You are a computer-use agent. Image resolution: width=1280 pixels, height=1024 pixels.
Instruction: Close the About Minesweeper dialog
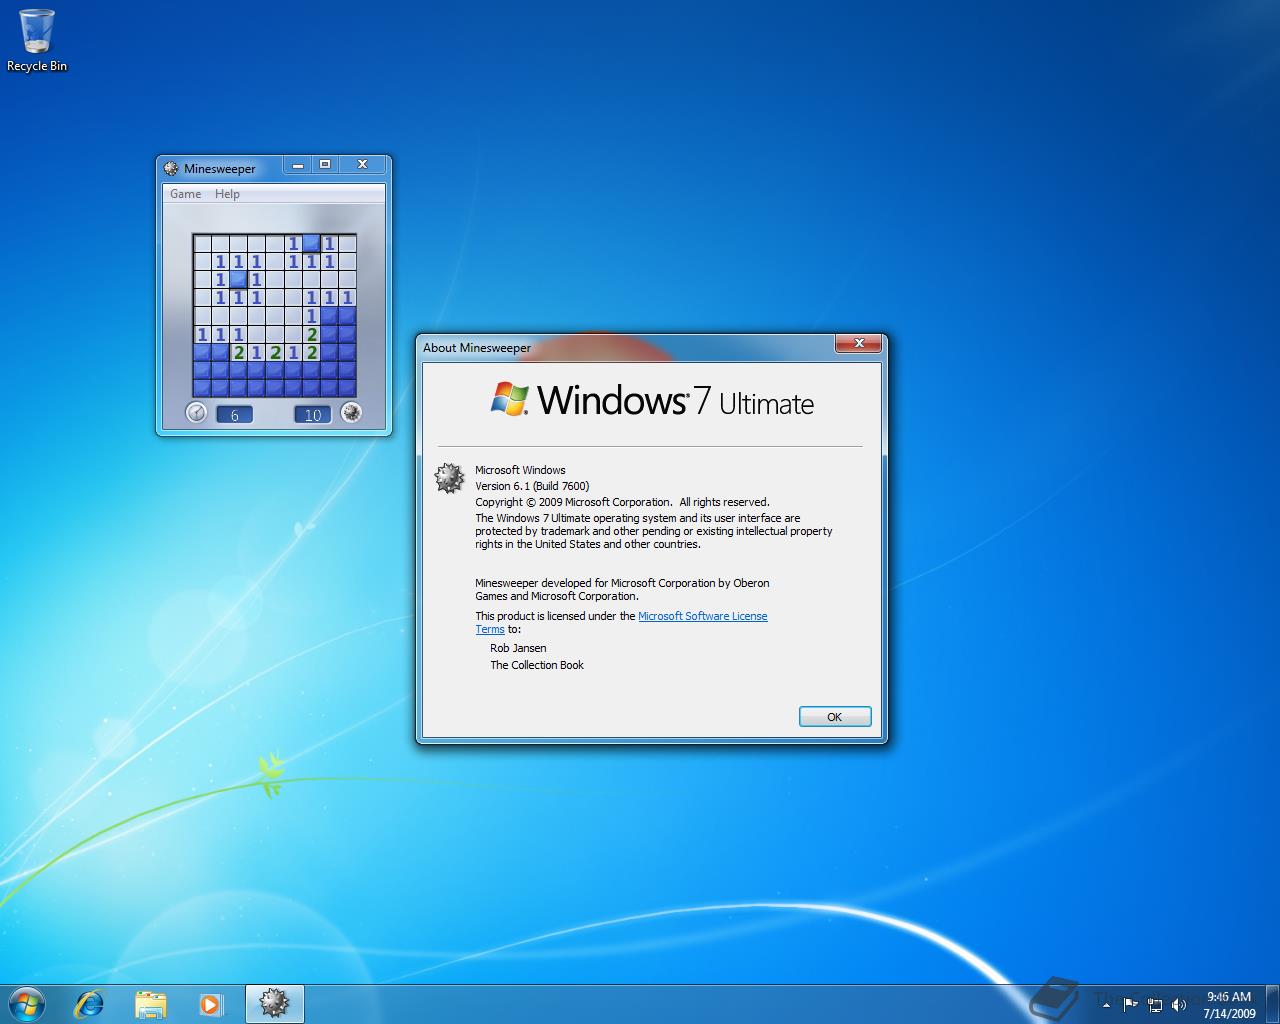859,344
